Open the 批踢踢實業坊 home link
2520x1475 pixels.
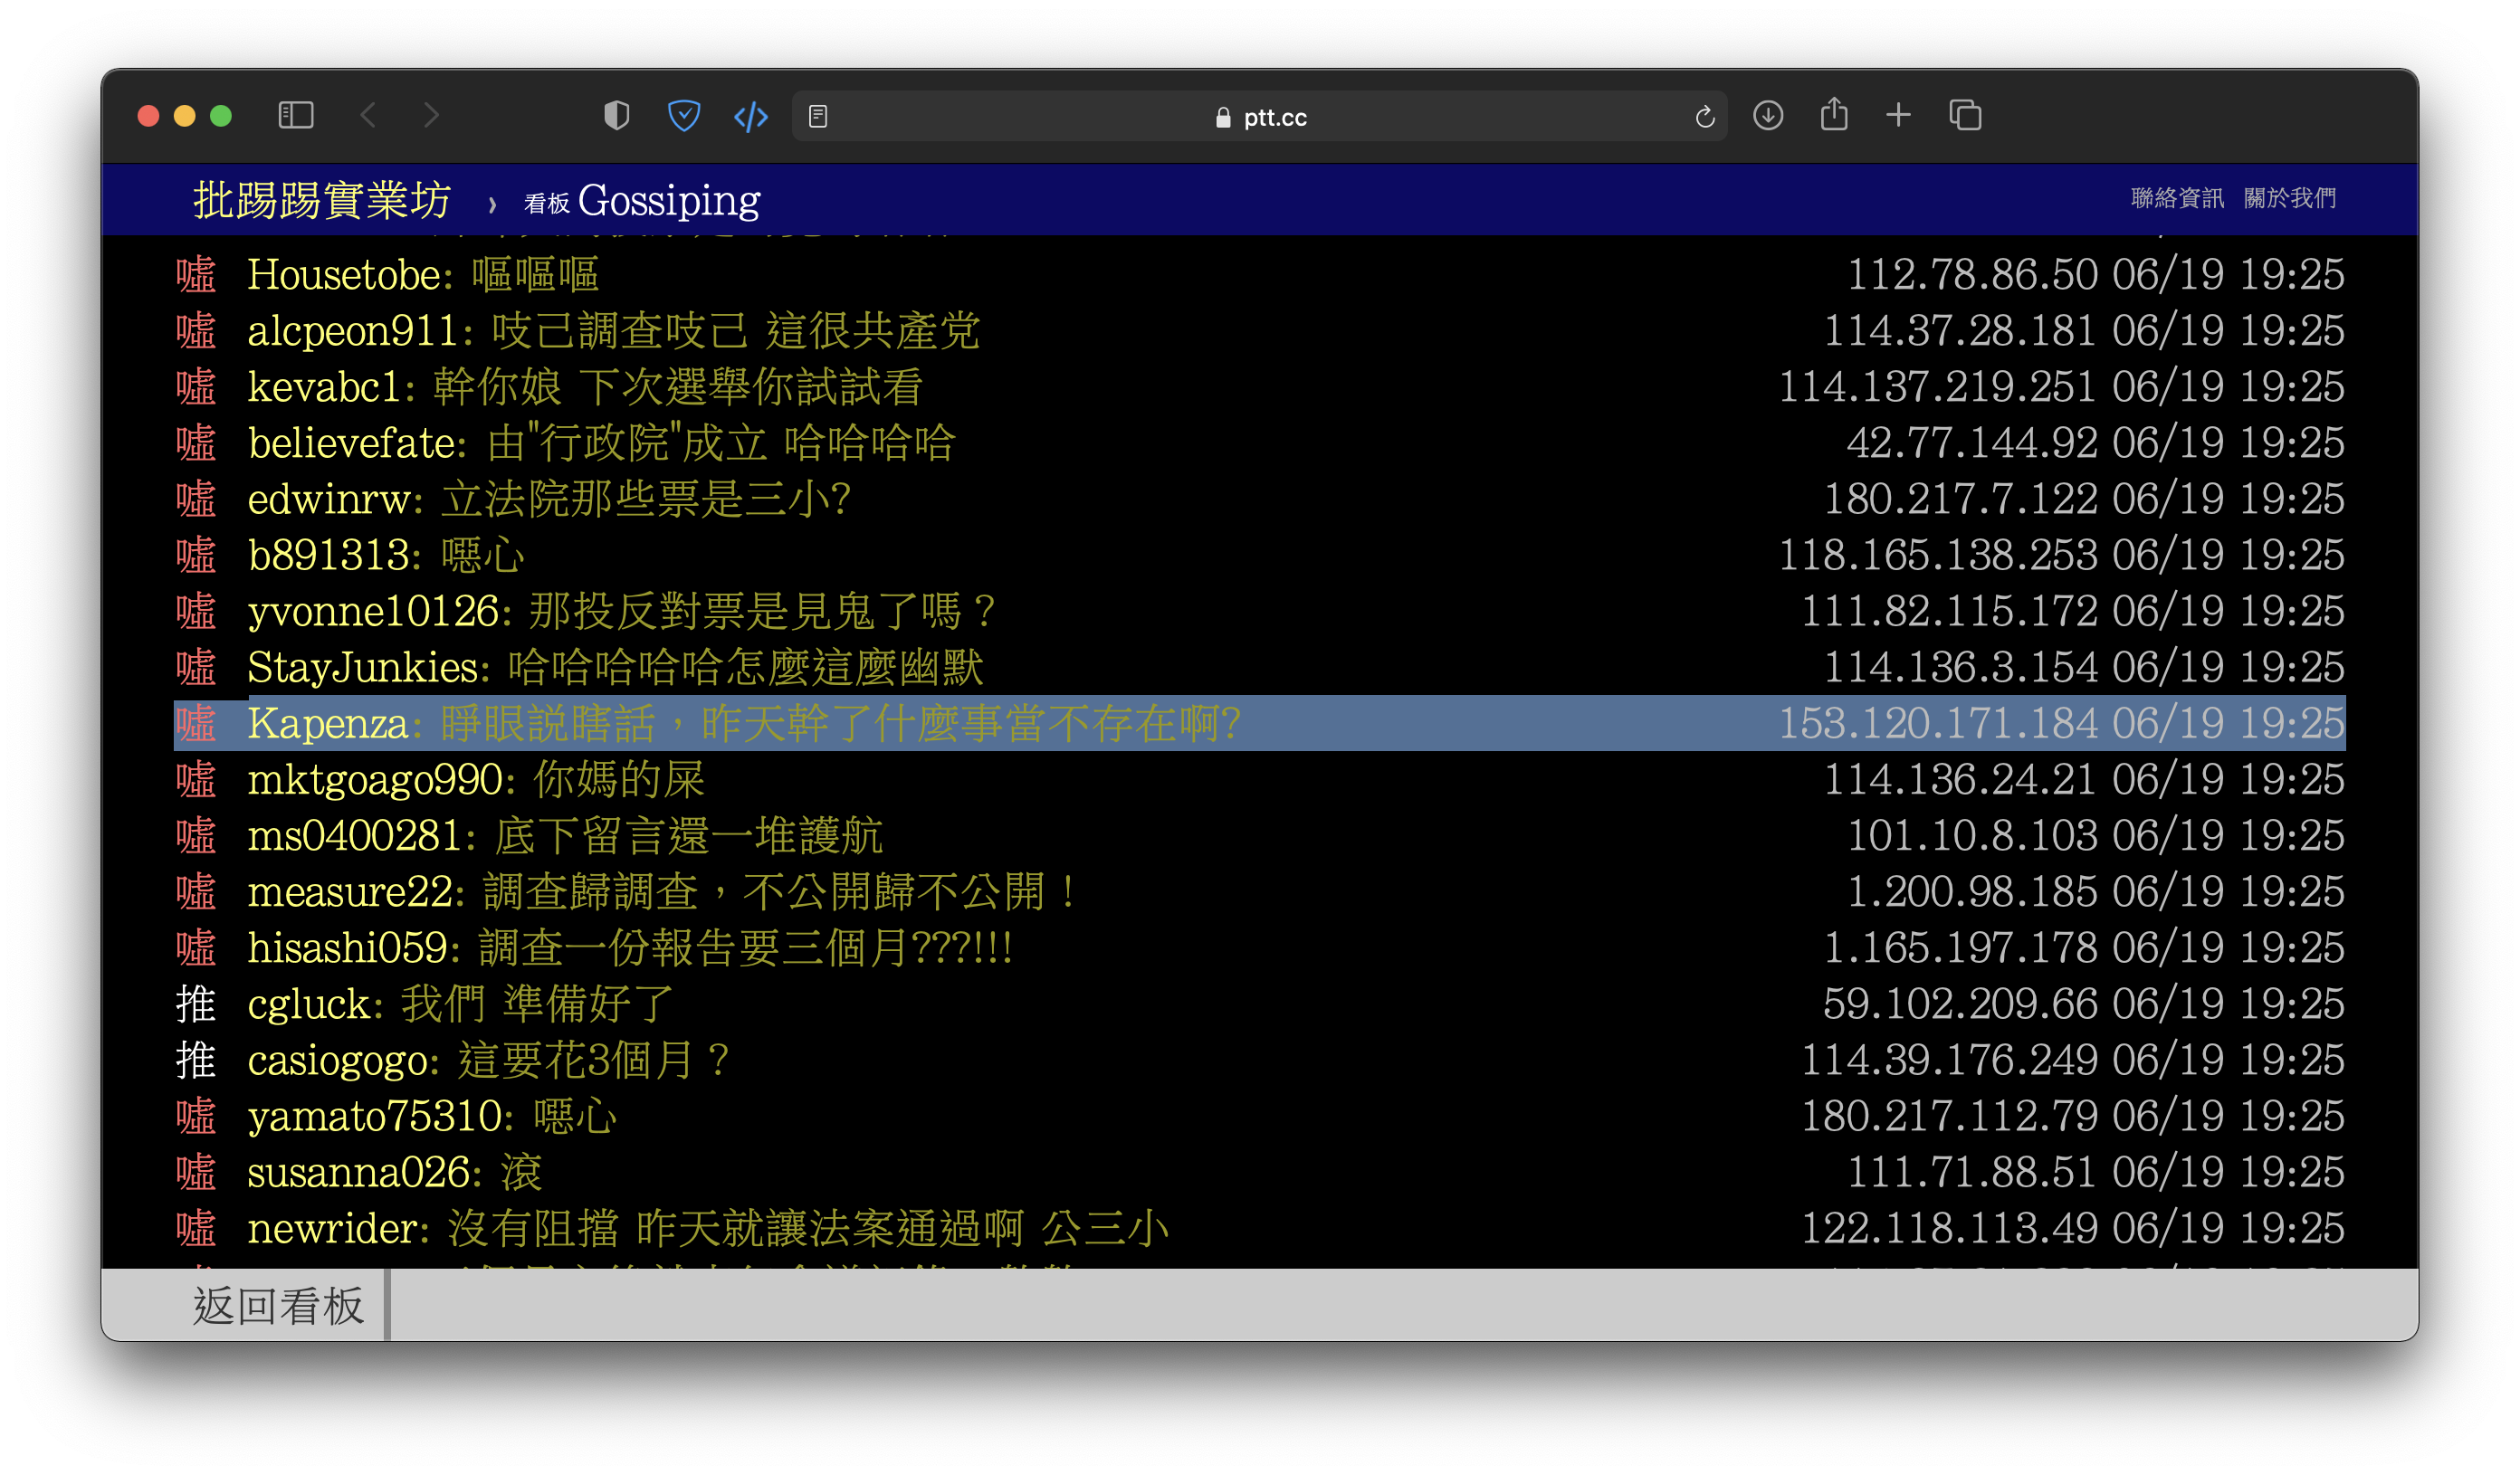322,200
